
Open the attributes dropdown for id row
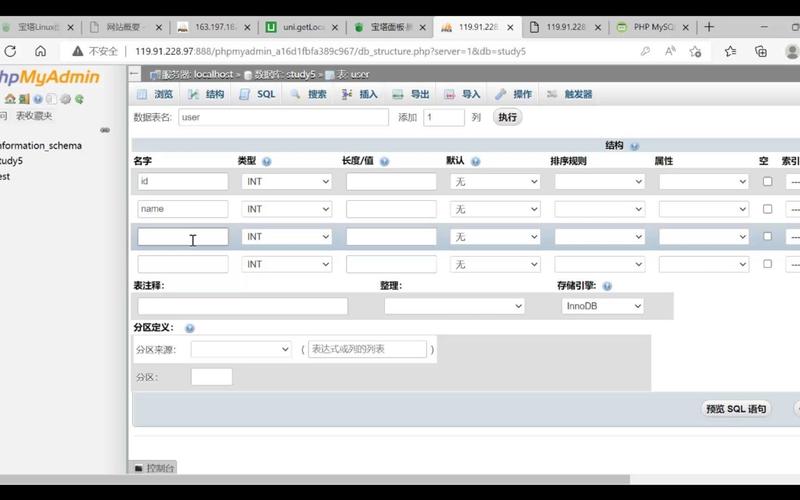tap(704, 182)
